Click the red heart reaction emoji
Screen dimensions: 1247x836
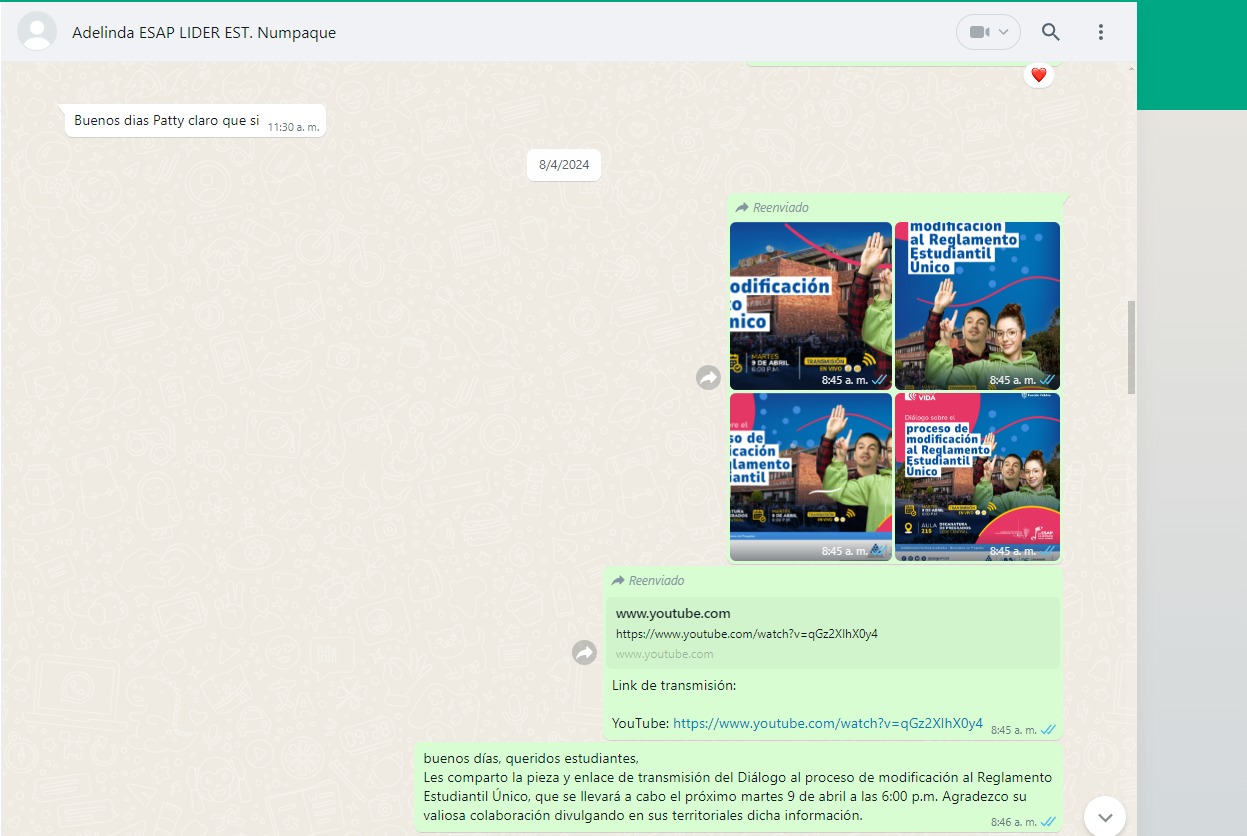point(1038,75)
